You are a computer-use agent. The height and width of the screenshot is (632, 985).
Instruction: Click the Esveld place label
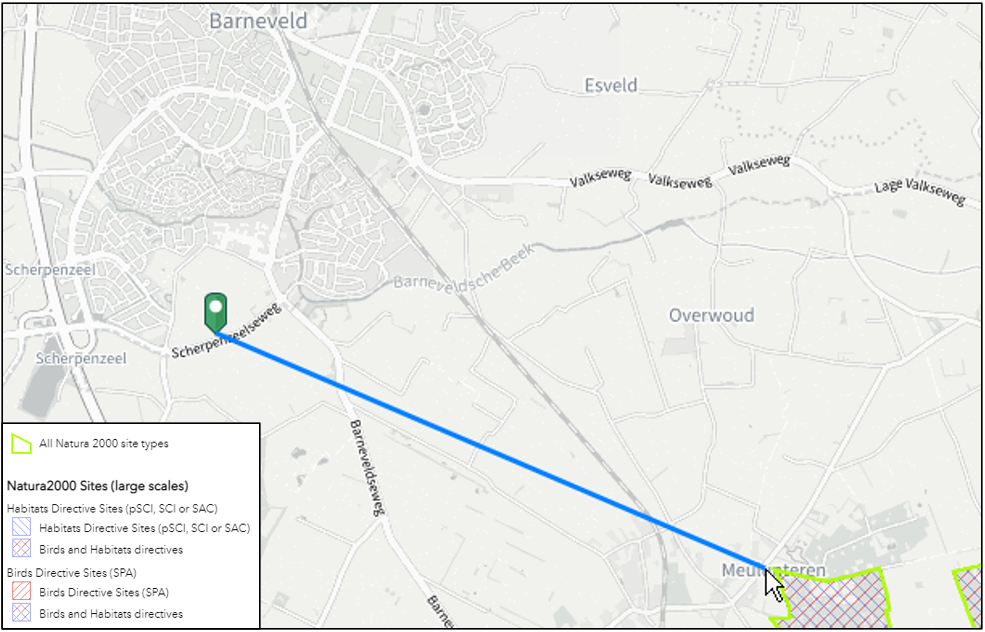click(611, 85)
